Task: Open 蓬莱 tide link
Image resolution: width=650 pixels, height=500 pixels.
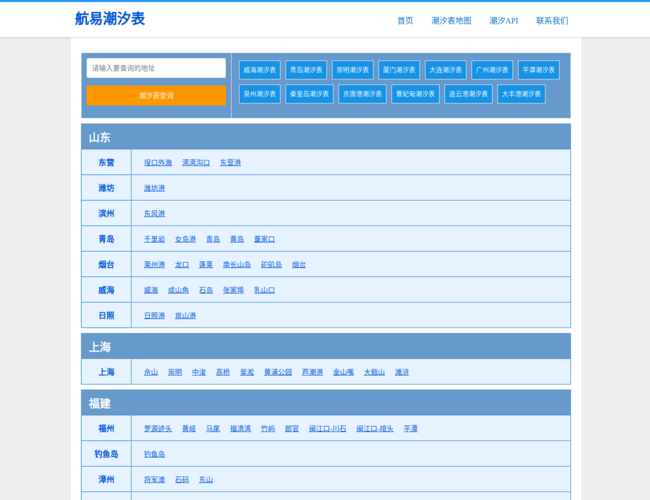Action: pyautogui.click(x=206, y=265)
